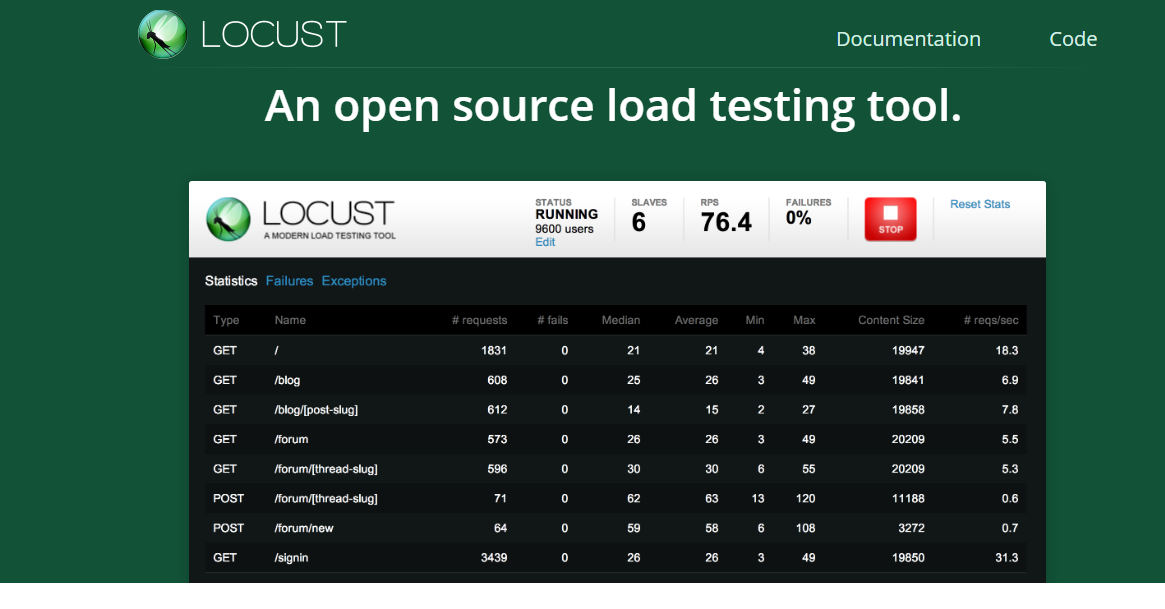Image resolution: width=1165 pixels, height=609 pixels.
Task: Click request count 1831
Action: coord(493,351)
